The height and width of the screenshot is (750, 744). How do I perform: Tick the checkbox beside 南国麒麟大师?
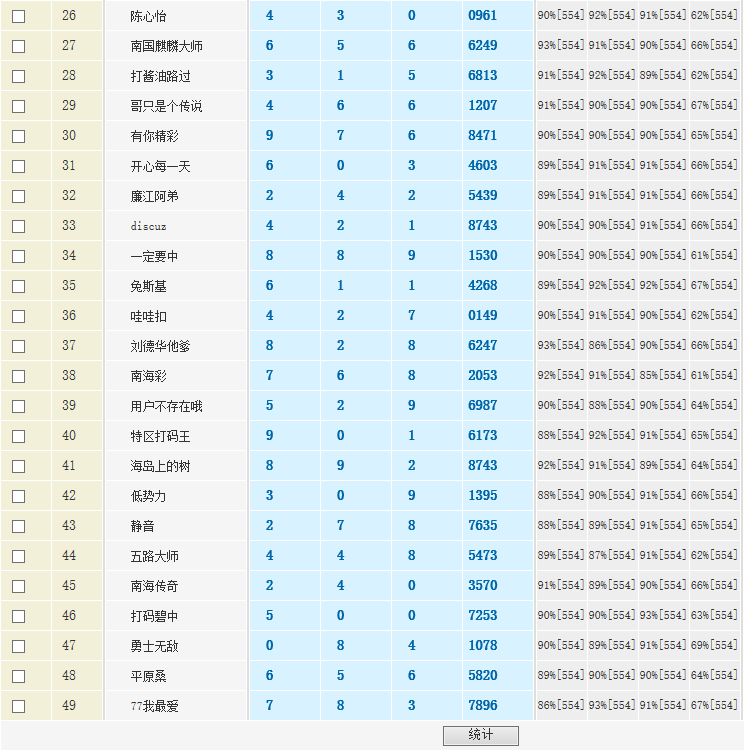coord(18,46)
